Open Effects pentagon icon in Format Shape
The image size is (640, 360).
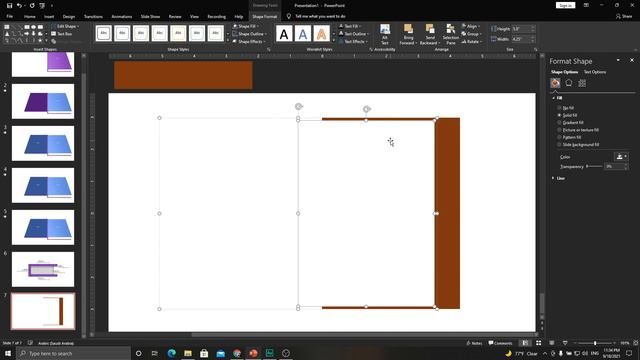(x=569, y=83)
